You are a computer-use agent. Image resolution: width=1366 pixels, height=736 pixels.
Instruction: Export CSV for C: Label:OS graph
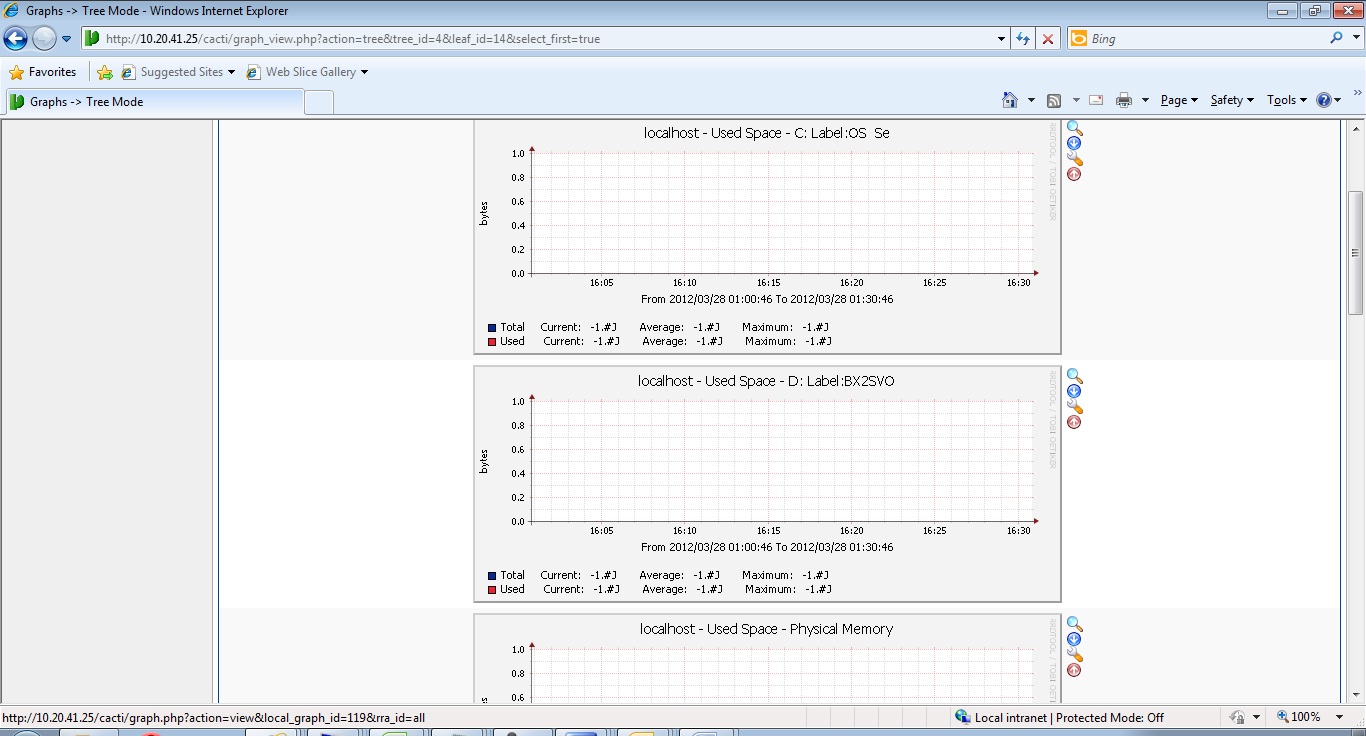point(1074,143)
